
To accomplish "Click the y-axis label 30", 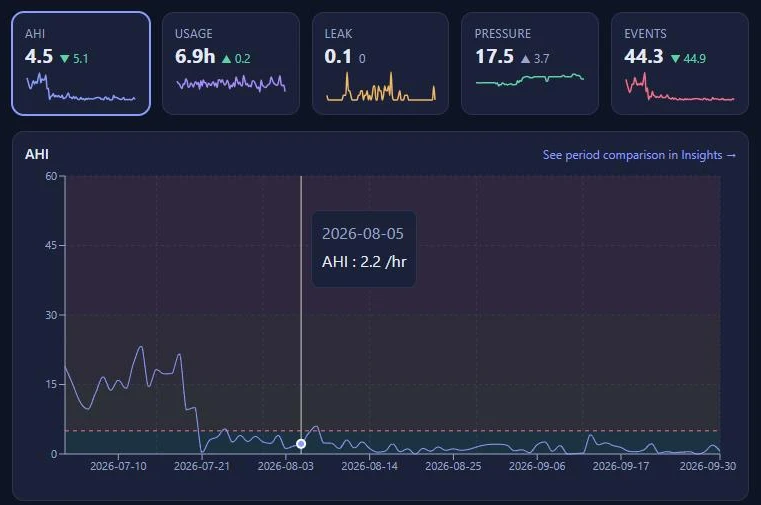I will (51, 315).
